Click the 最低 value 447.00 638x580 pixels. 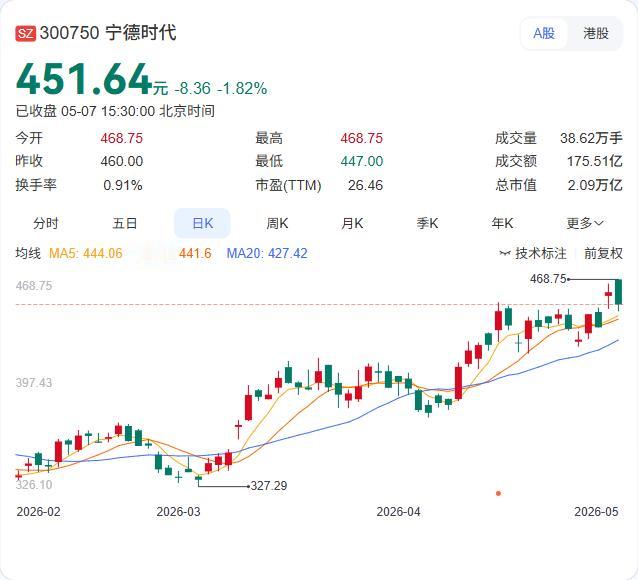point(362,161)
